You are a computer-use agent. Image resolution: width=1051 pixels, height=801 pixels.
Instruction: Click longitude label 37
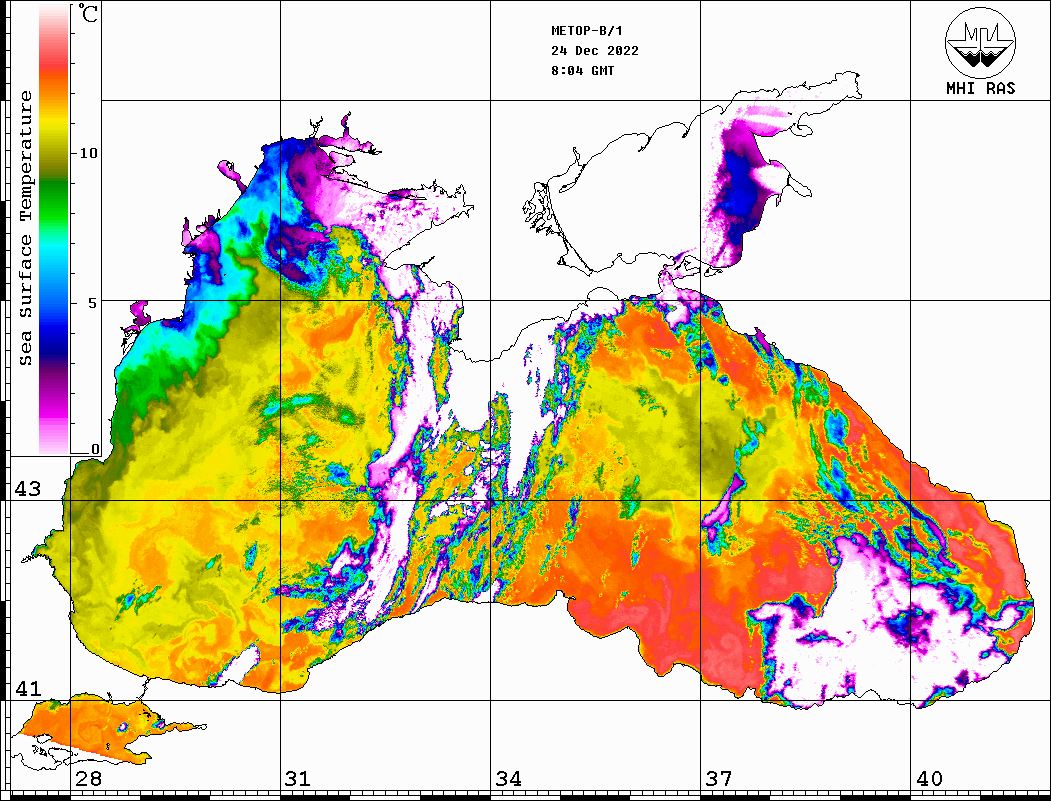point(718,779)
